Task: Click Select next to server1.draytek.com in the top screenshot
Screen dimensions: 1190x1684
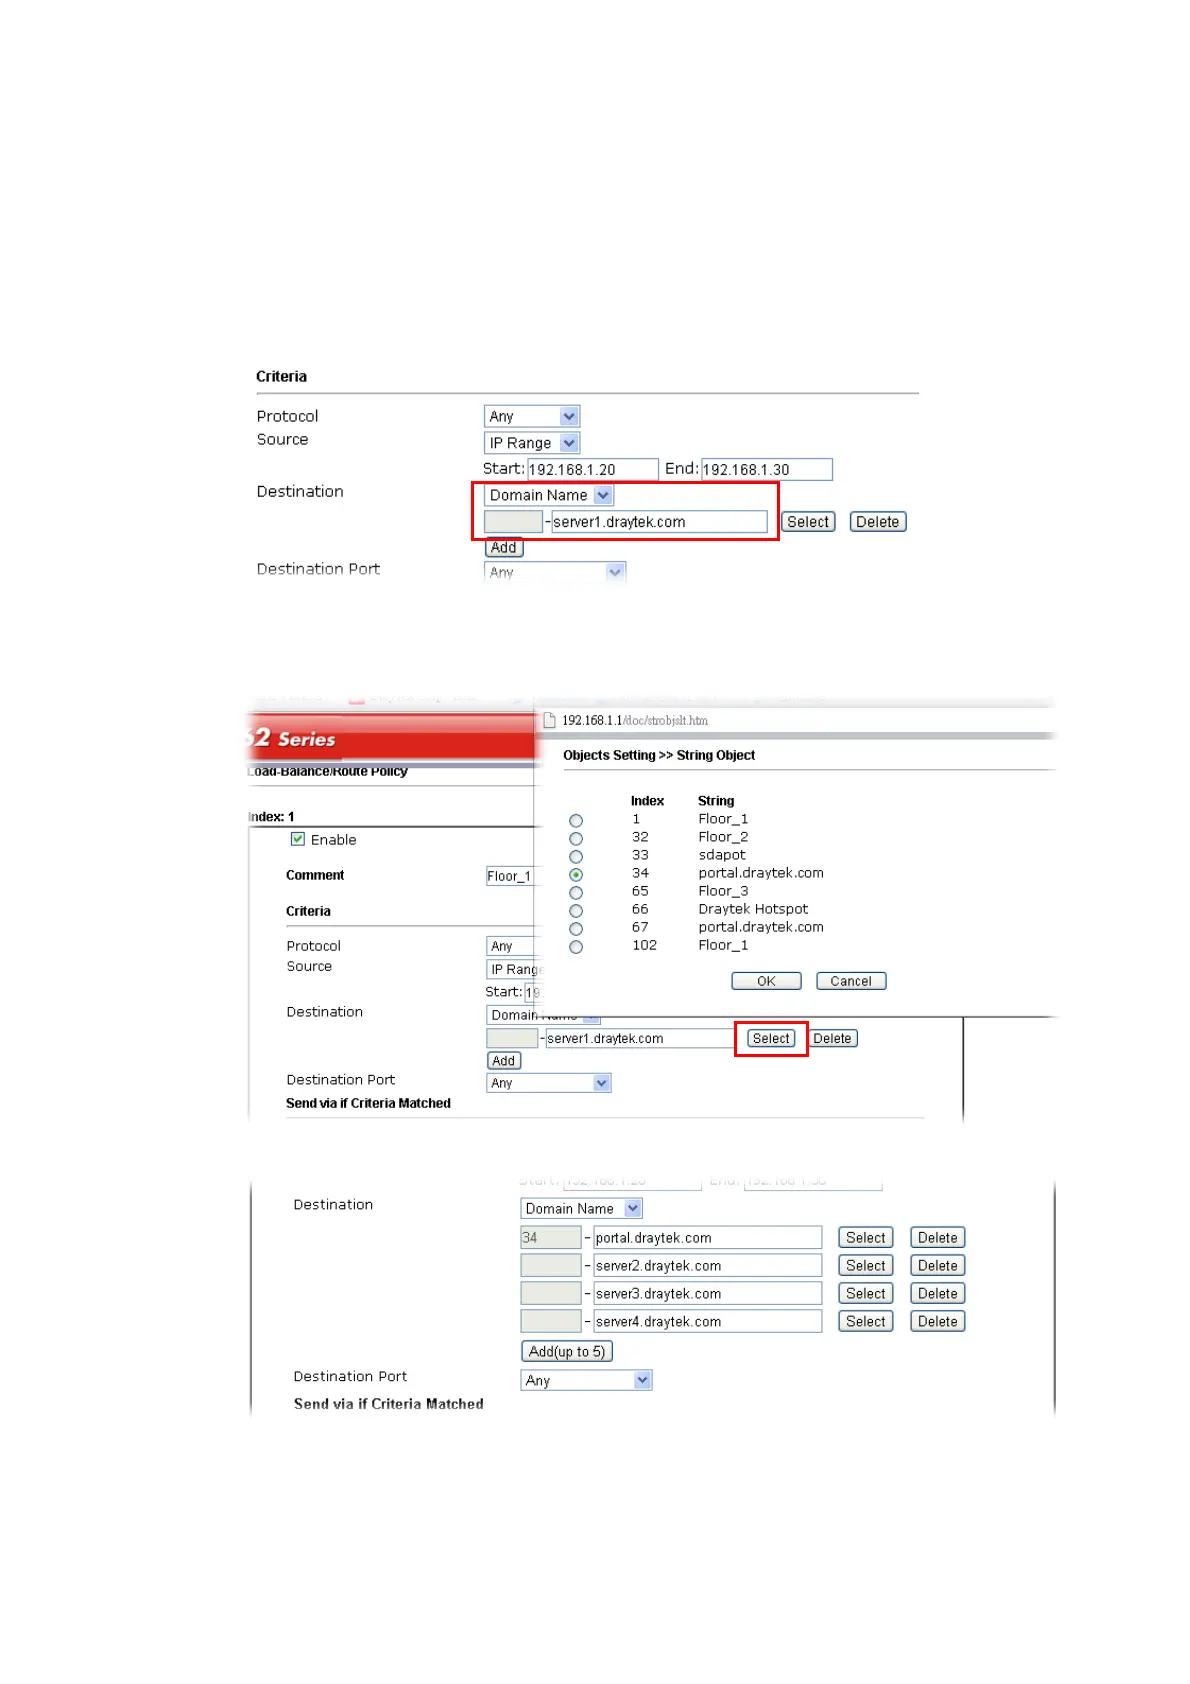Action: [808, 522]
